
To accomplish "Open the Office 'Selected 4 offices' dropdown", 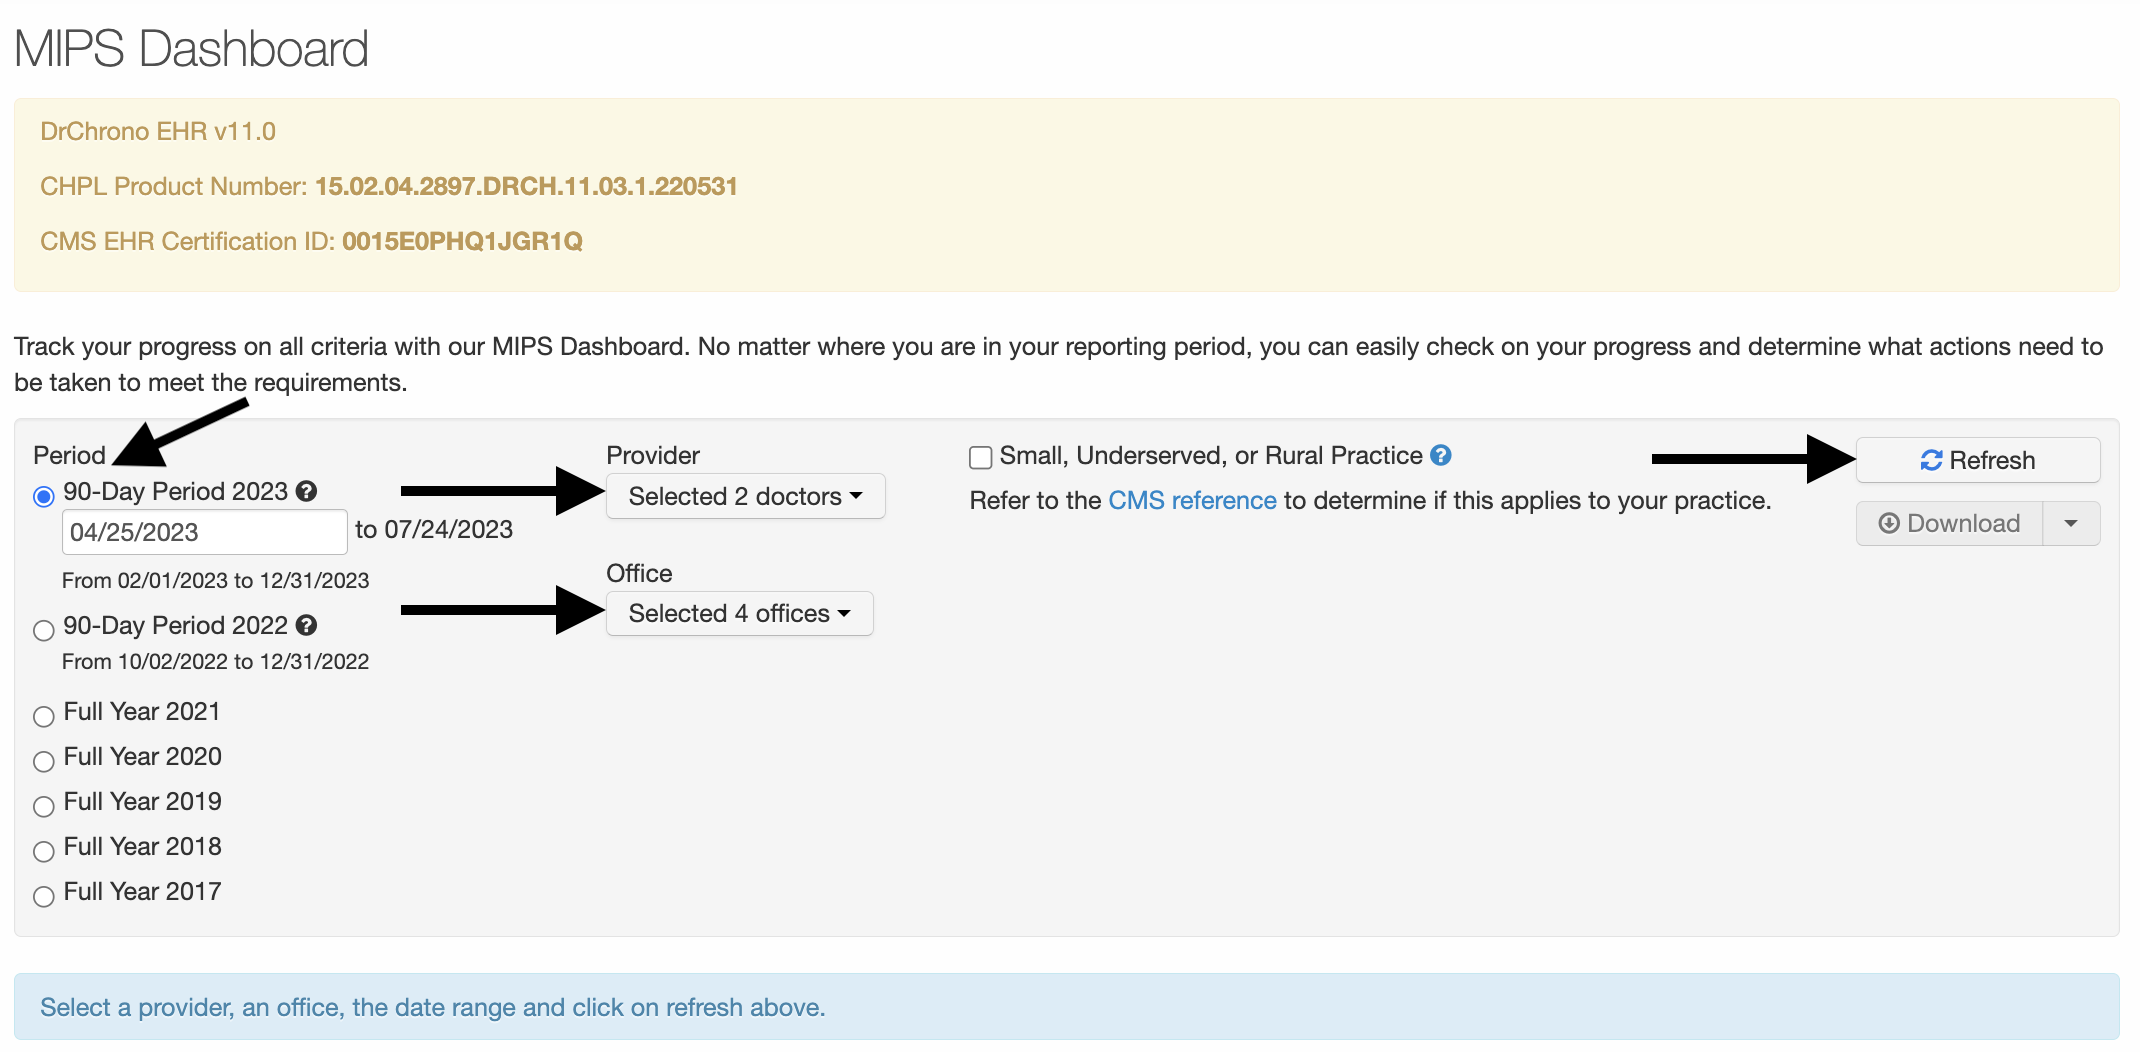I will tap(740, 613).
